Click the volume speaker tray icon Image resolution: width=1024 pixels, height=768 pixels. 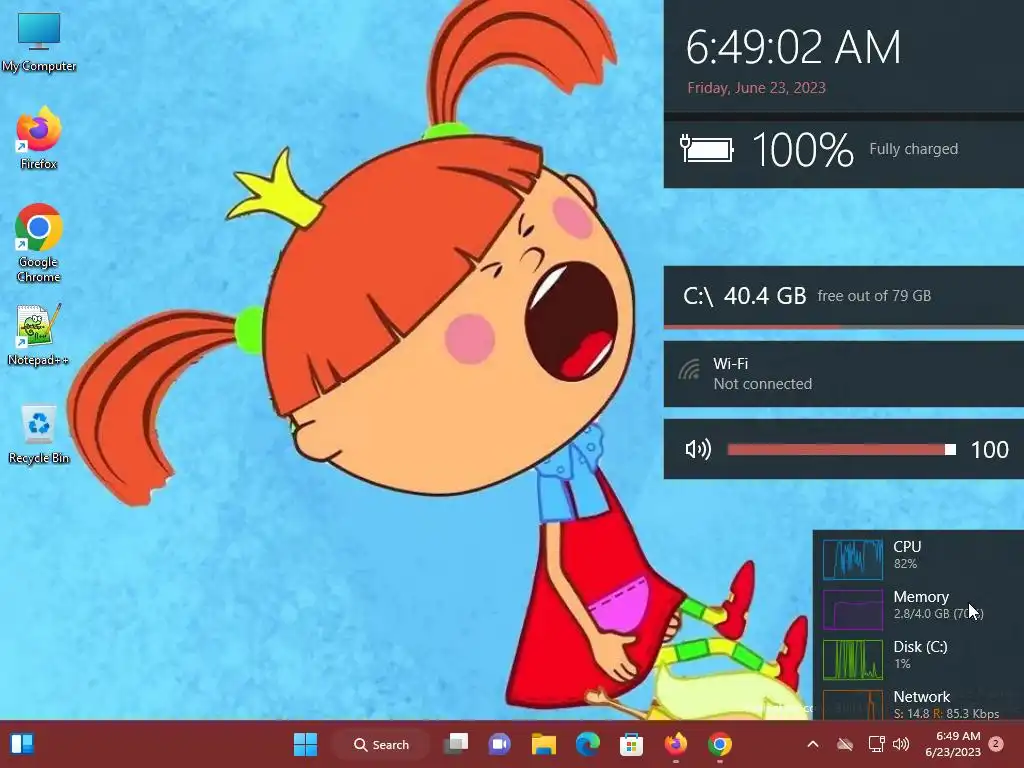[x=901, y=744]
